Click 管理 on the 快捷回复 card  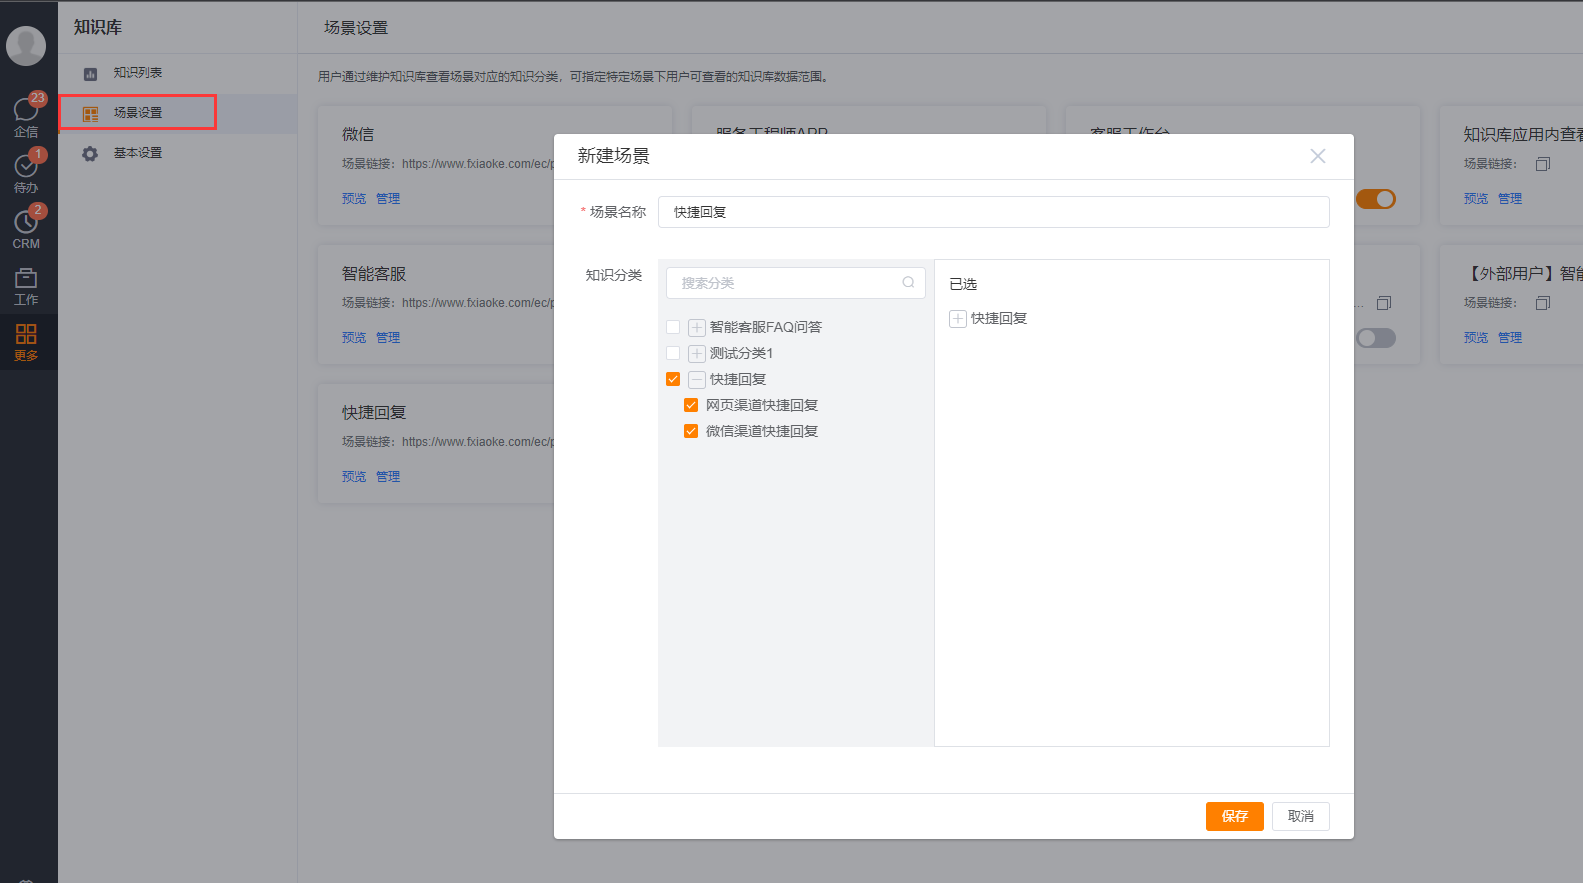(388, 477)
